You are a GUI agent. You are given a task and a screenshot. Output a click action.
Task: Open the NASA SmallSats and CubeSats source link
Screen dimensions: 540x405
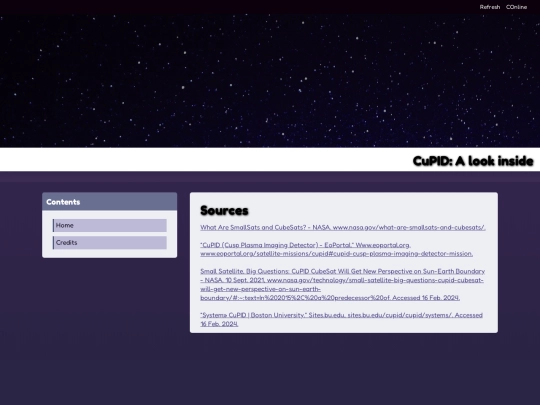pyautogui.click(x=343, y=227)
